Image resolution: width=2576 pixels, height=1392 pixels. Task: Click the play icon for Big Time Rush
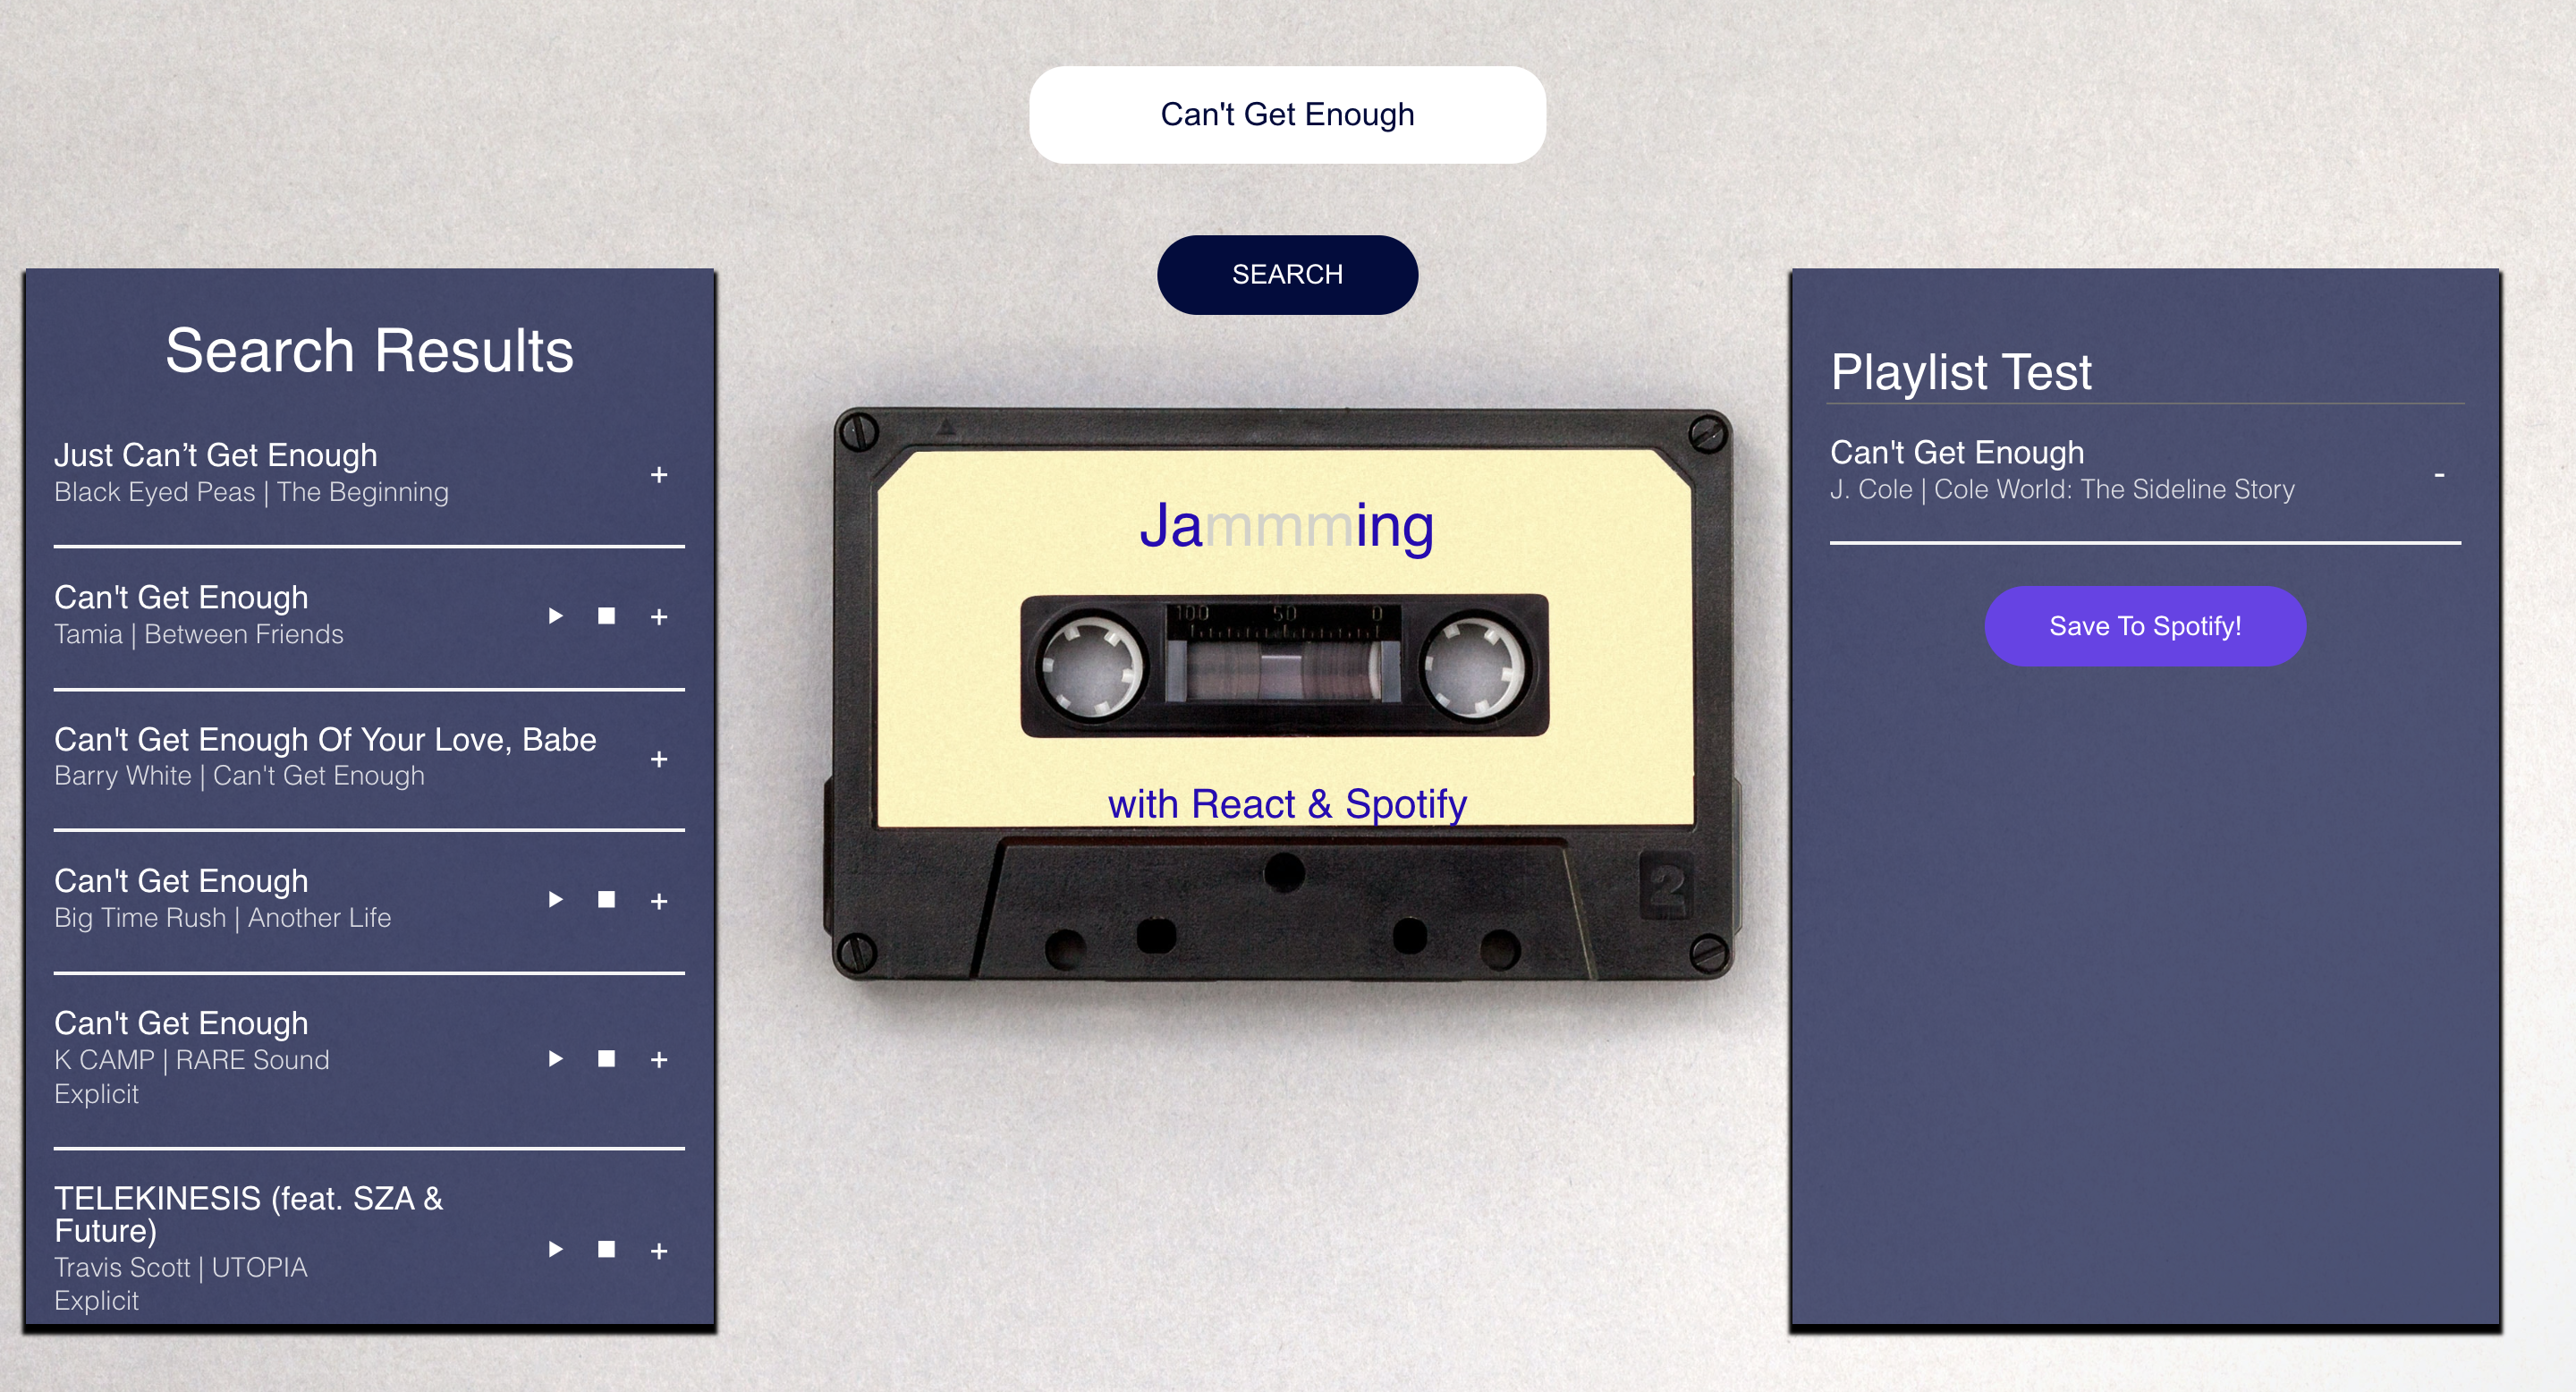555,900
